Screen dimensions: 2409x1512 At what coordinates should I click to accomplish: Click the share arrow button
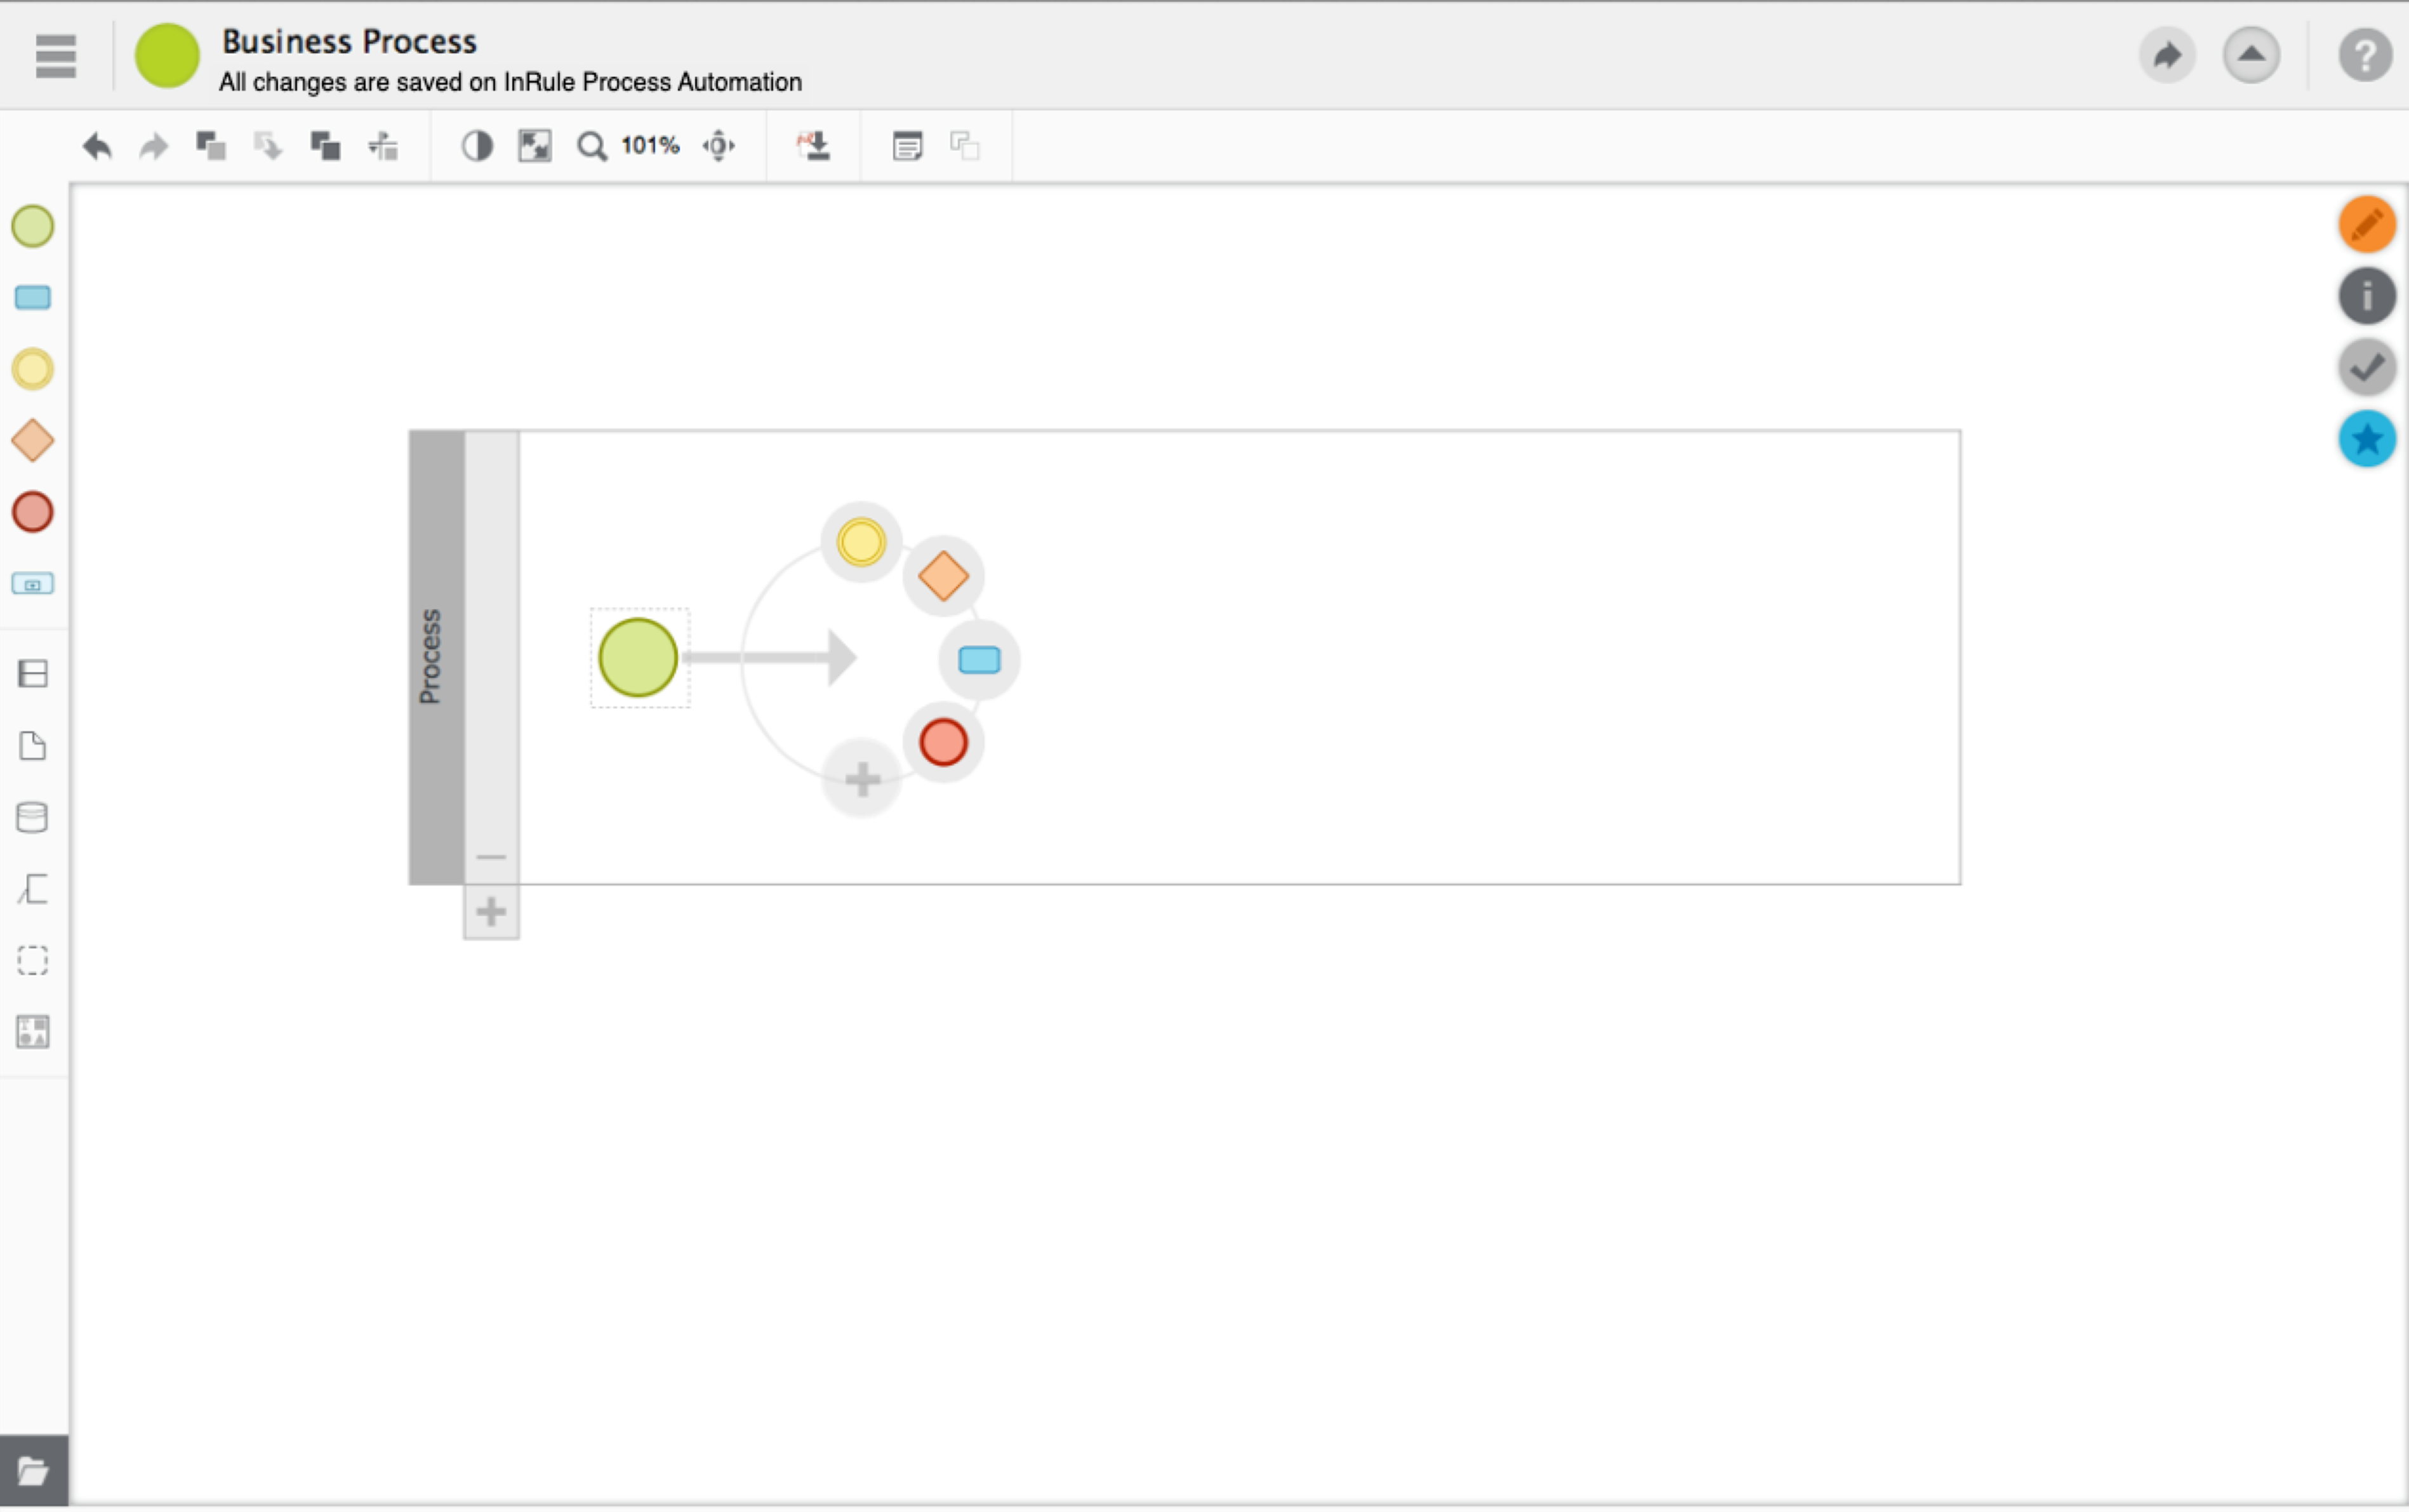(2166, 55)
